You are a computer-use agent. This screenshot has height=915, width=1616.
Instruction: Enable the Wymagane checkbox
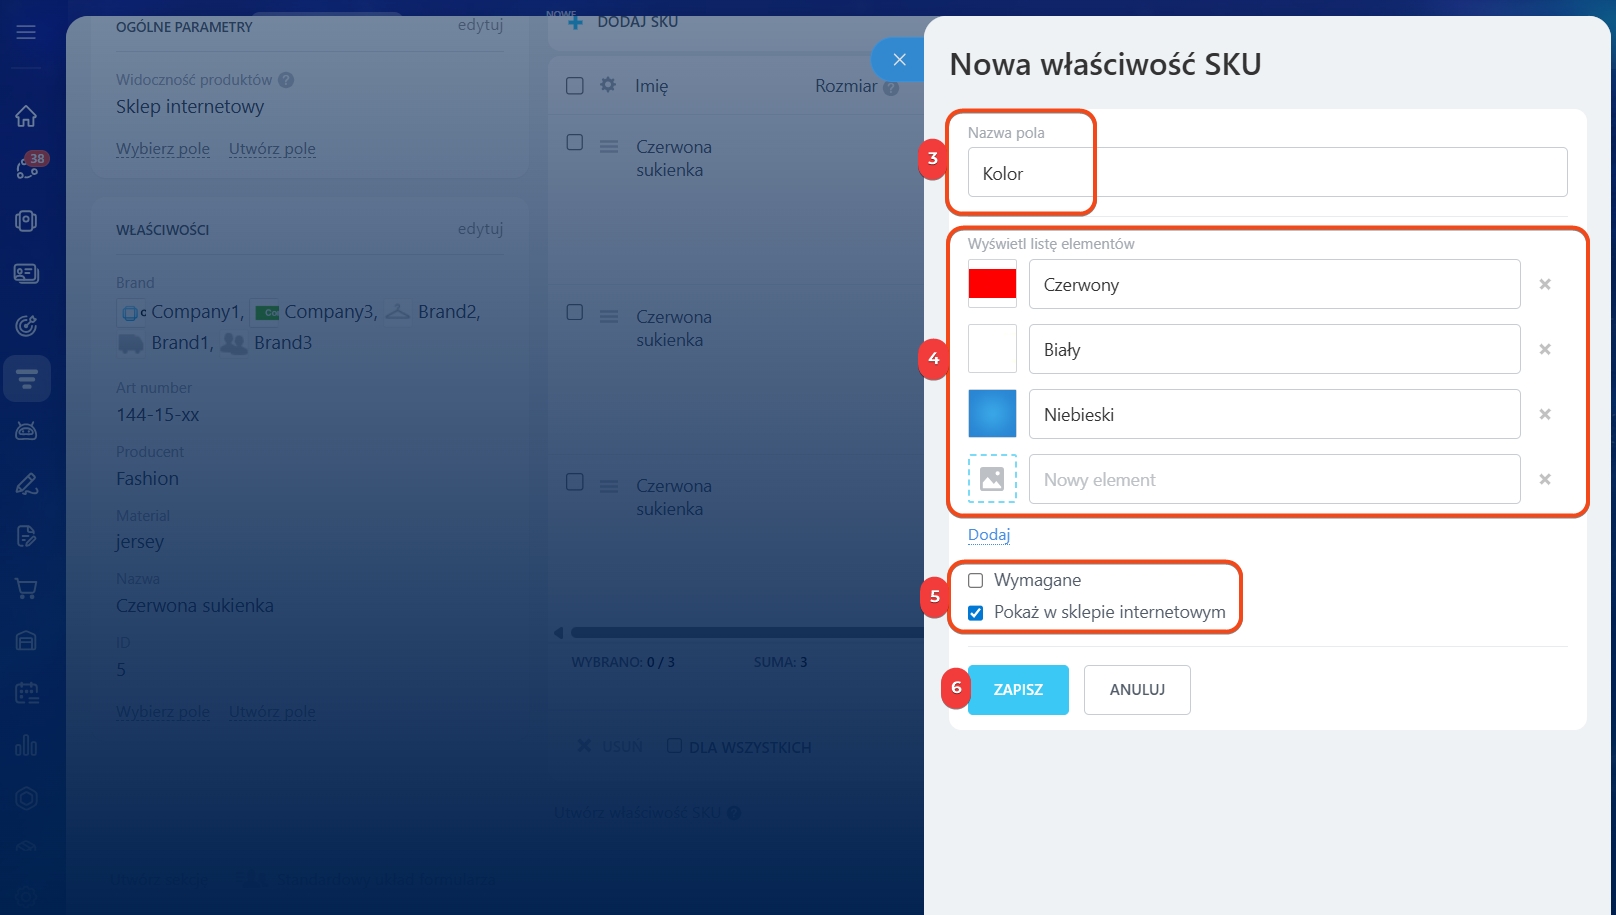[976, 581]
